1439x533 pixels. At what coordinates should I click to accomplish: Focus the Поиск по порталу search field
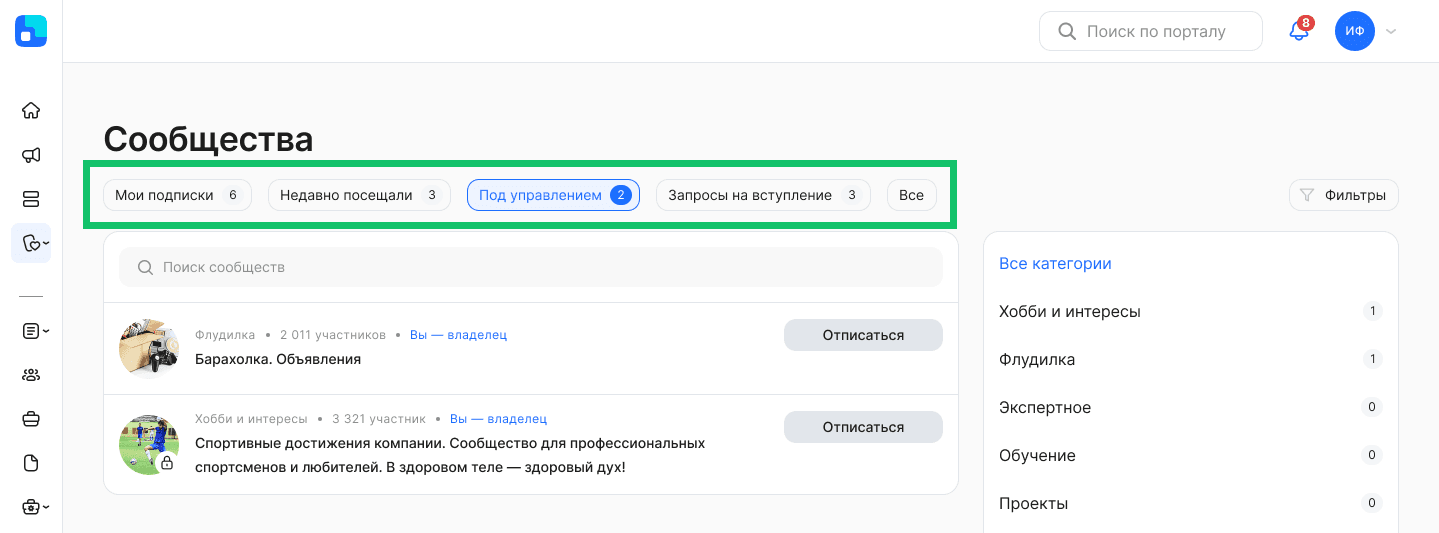tap(1151, 31)
